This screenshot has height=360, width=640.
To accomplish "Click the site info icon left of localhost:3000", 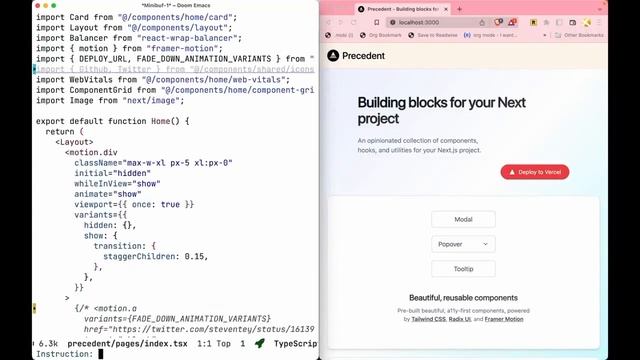I will (393, 22).
